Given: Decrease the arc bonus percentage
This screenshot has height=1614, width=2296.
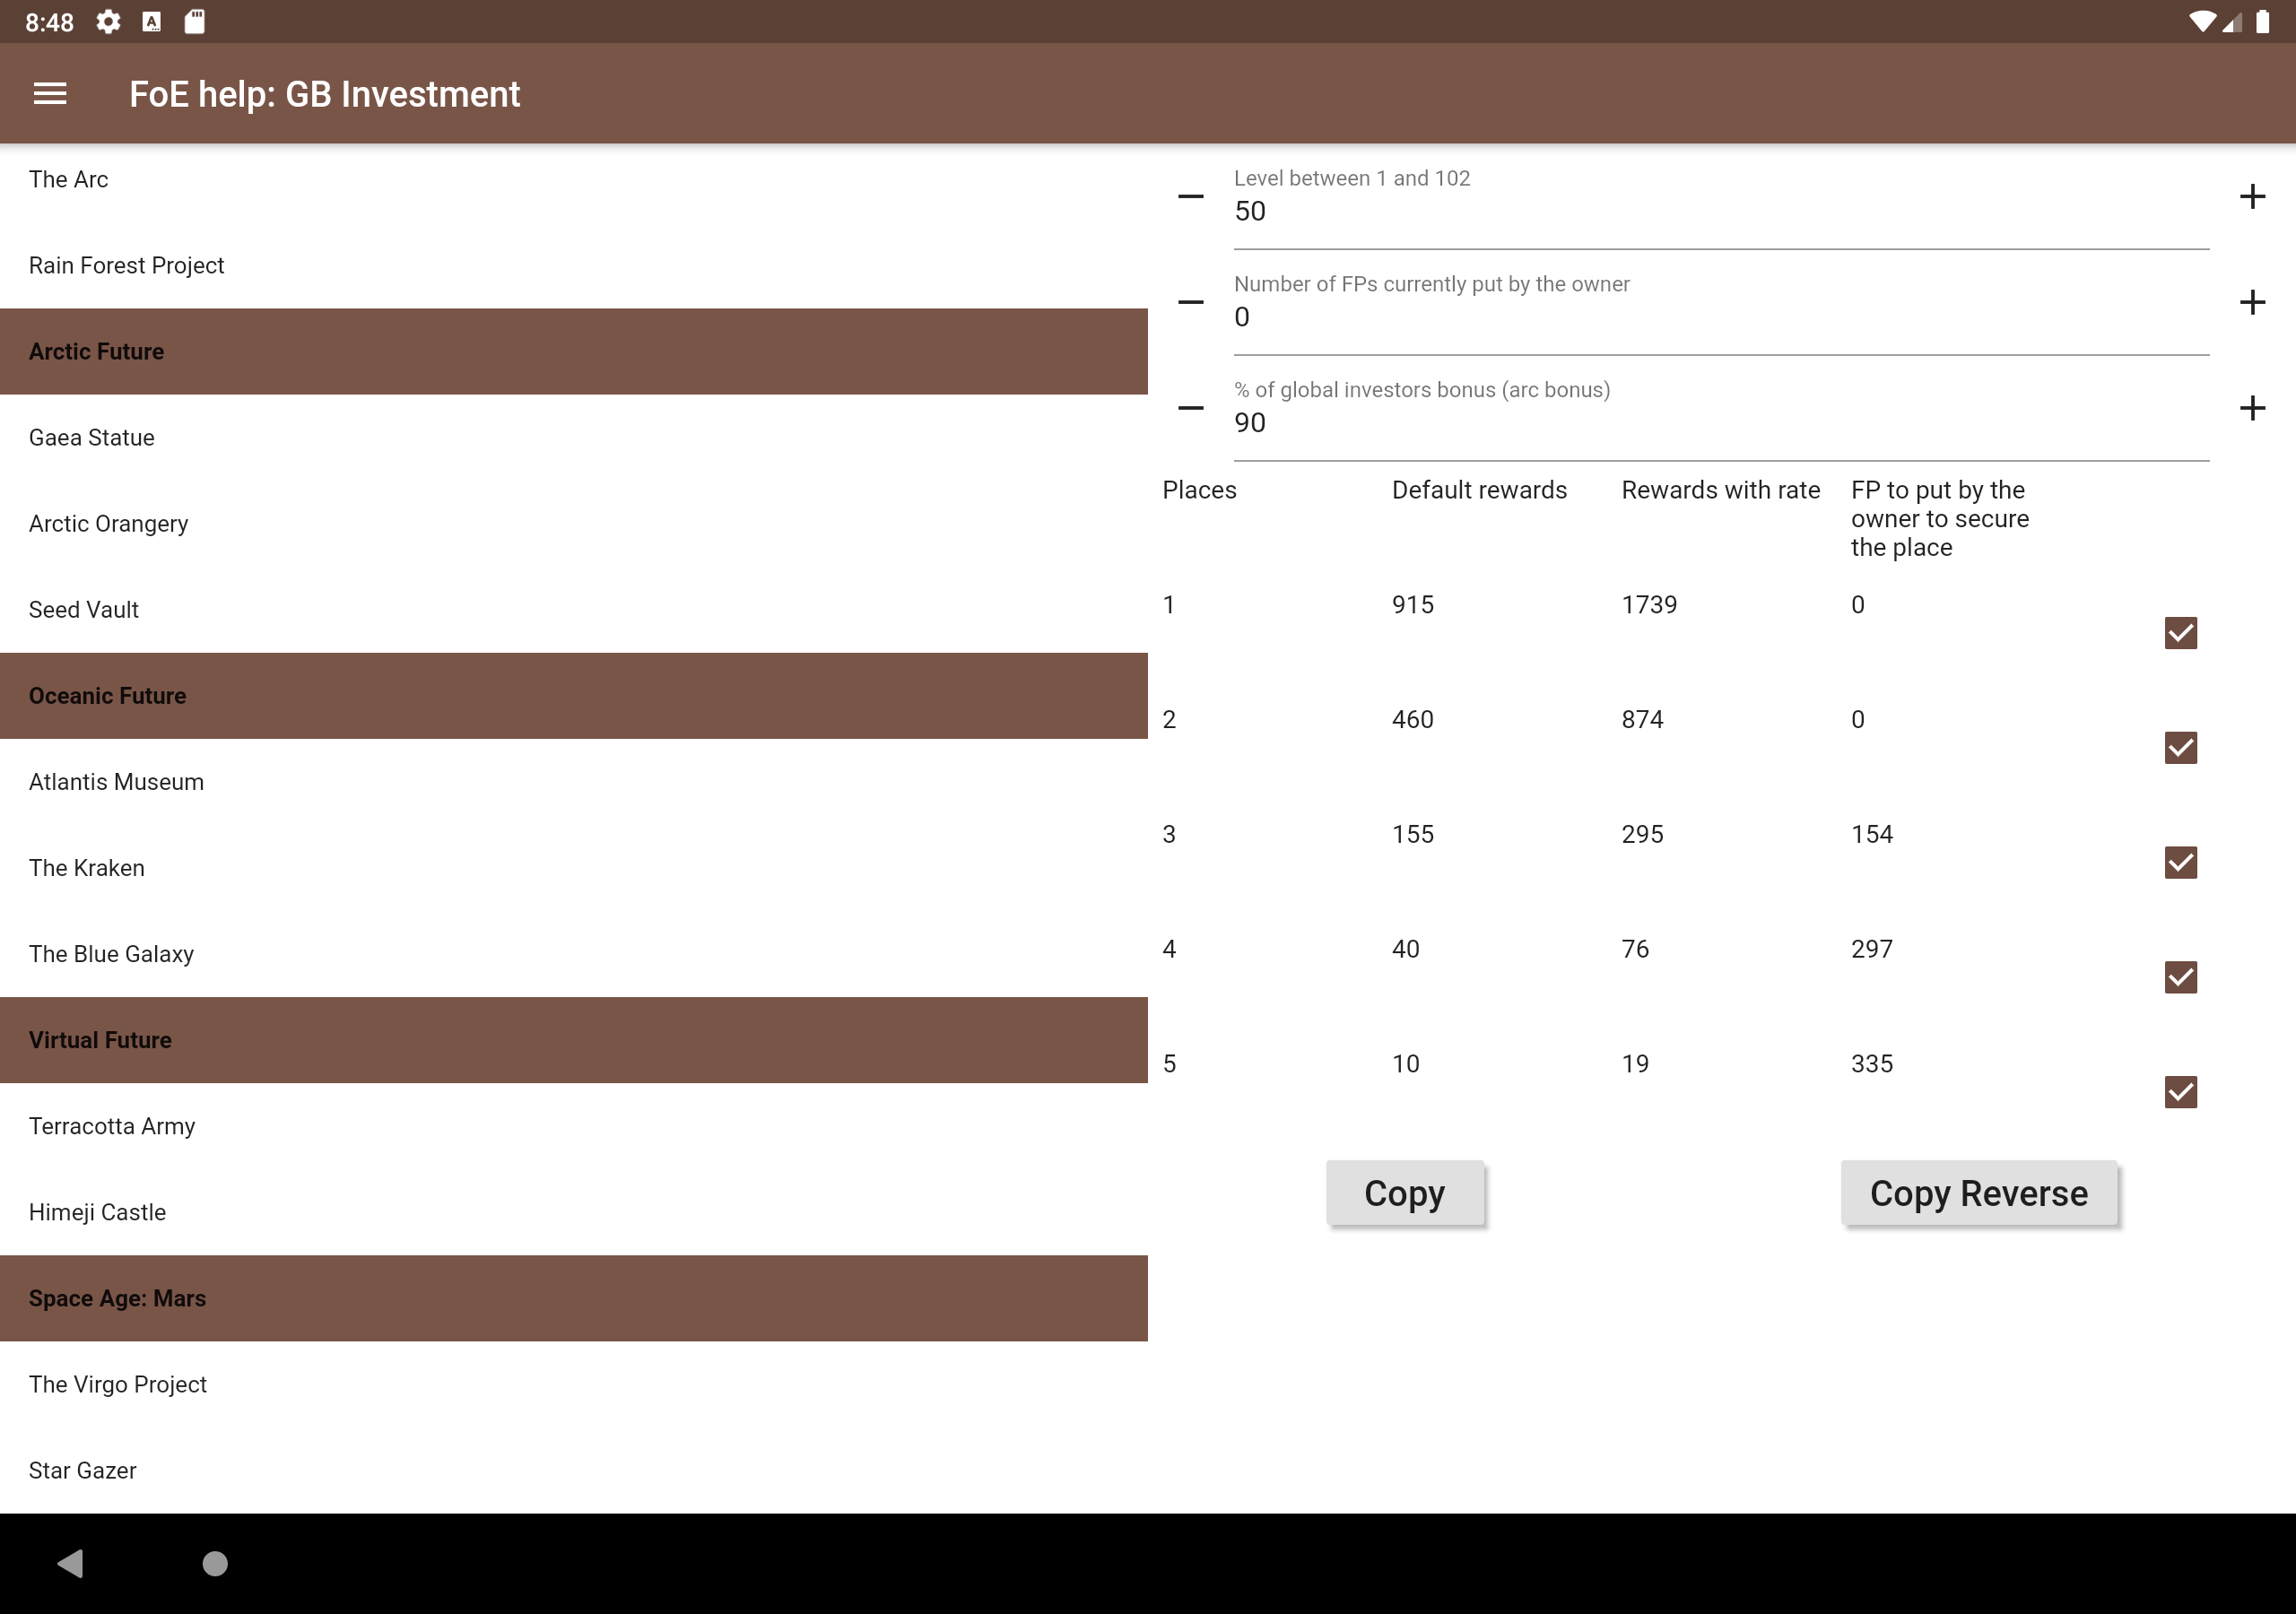Looking at the screenshot, I should [x=1190, y=408].
